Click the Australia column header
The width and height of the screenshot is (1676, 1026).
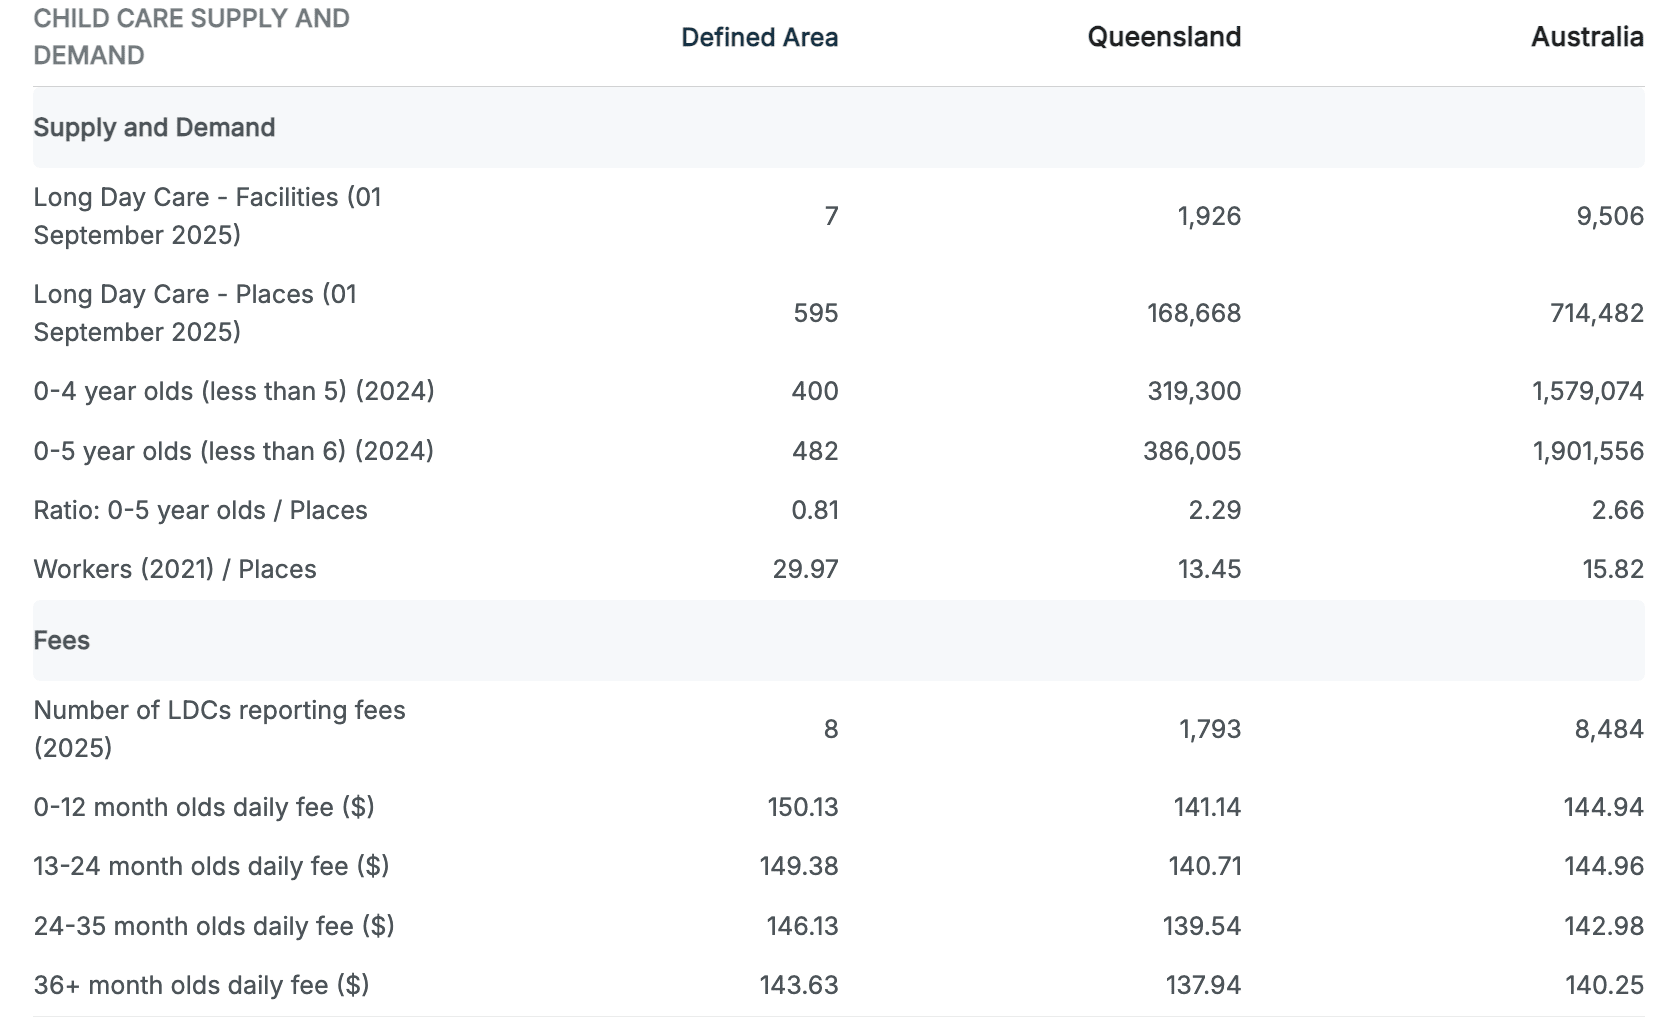1587,37
